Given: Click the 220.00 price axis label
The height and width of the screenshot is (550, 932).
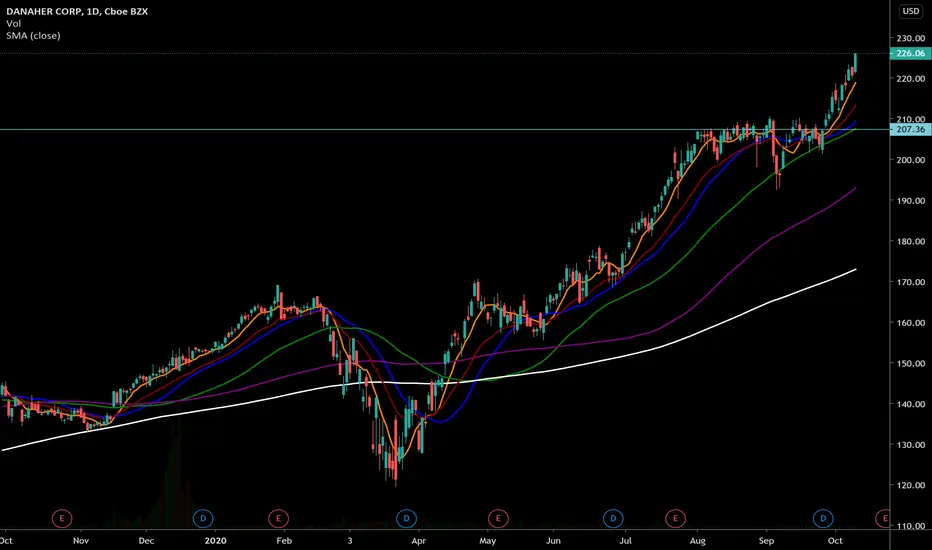Looking at the screenshot, I should point(911,78).
